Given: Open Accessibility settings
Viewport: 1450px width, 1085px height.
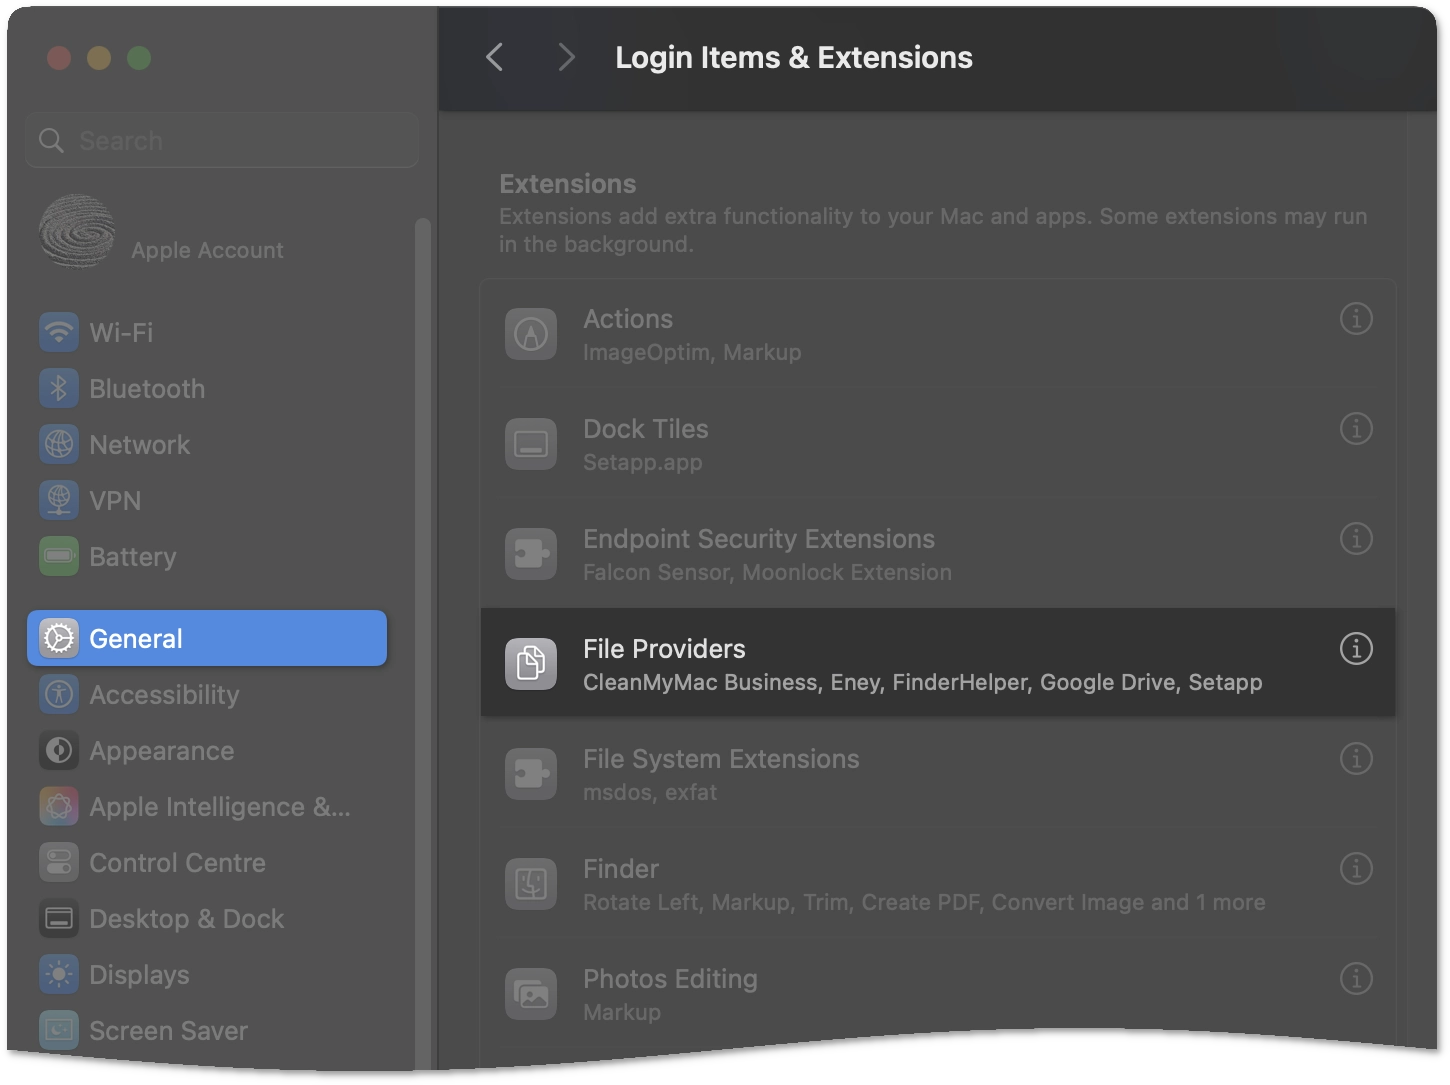Looking at the screenshot, I should click(x=207, y=694).
